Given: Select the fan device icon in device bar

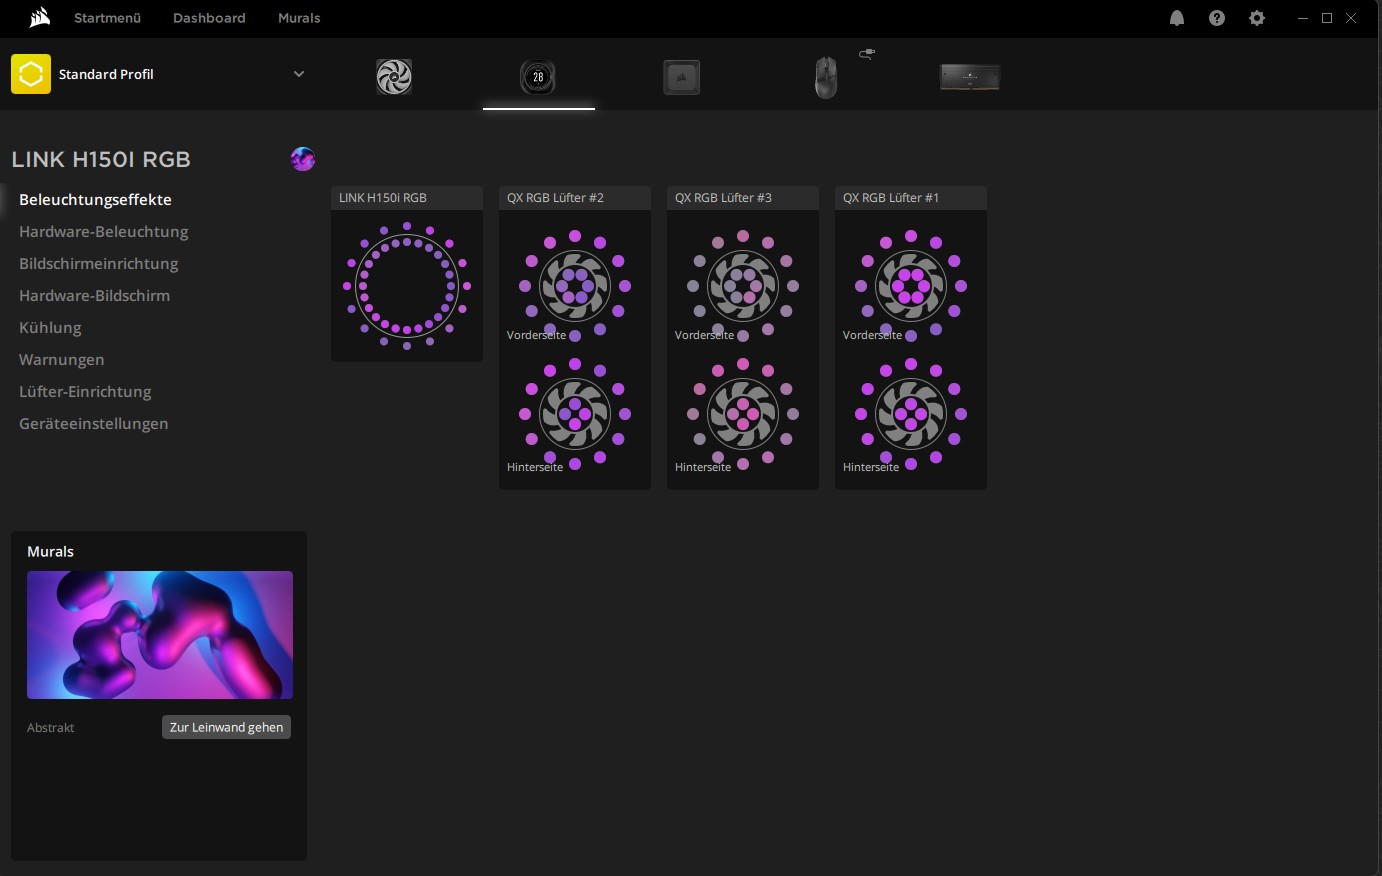Looking at the screenshot, I should click(x=394, y=77).
